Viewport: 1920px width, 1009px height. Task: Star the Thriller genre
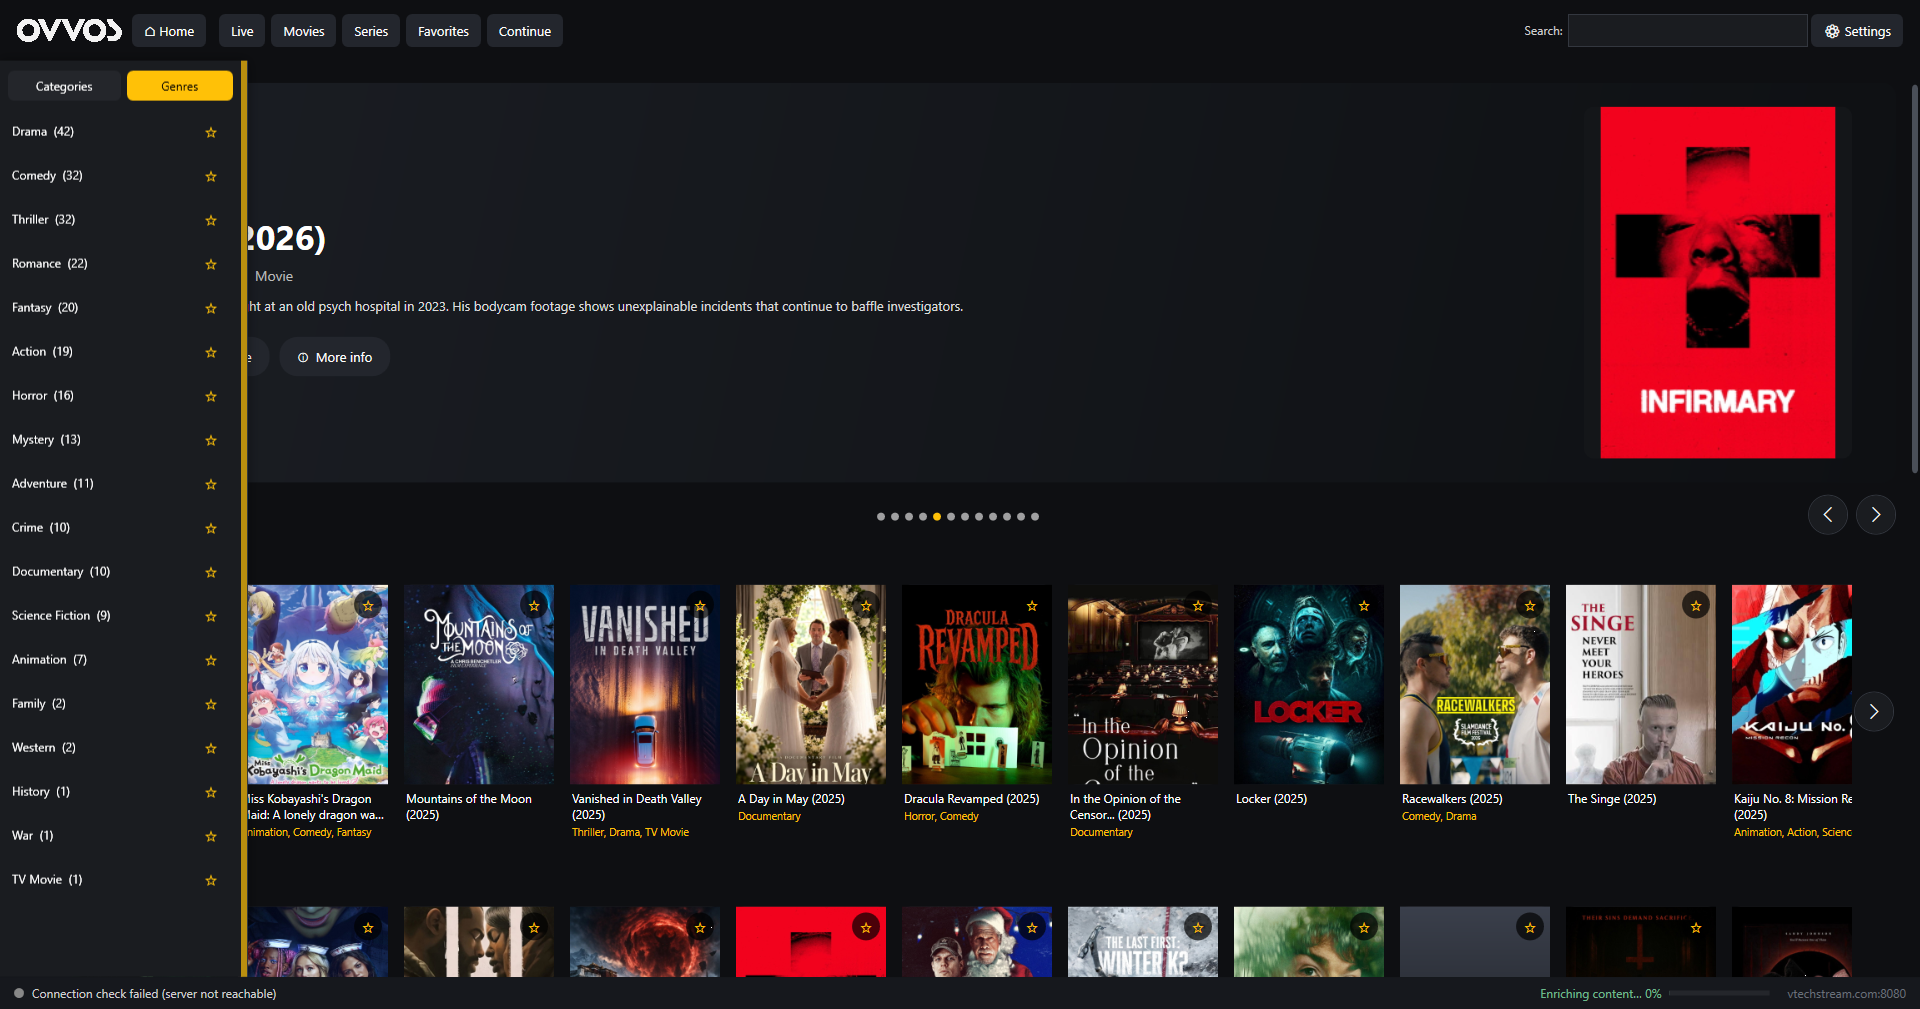point(211,220)
